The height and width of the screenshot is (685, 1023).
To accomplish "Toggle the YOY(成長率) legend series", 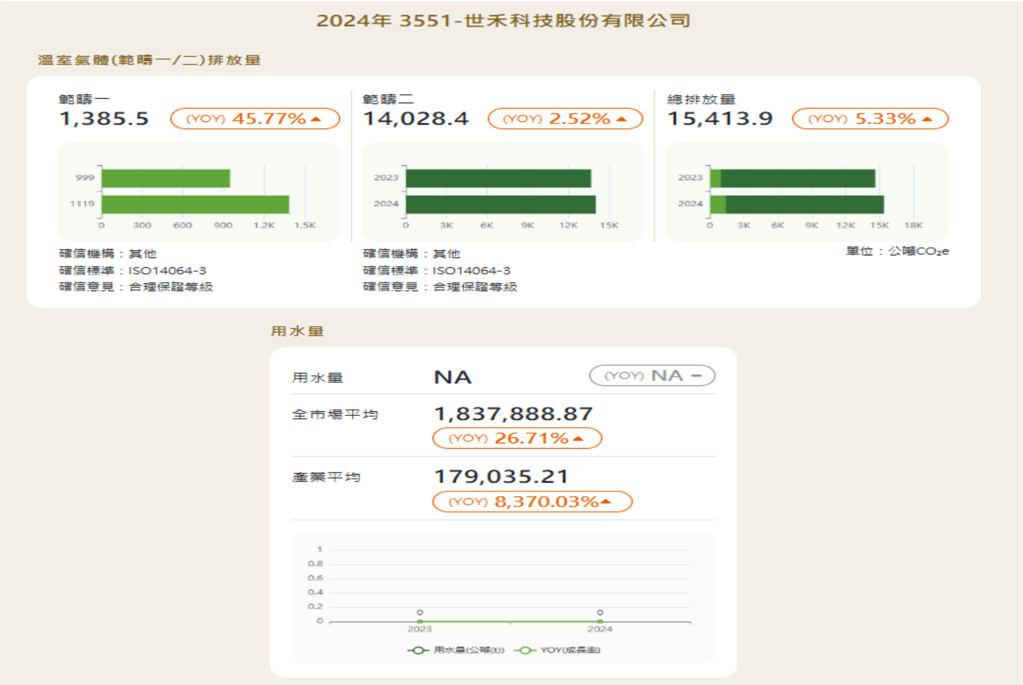I will (x=557, y=650).
